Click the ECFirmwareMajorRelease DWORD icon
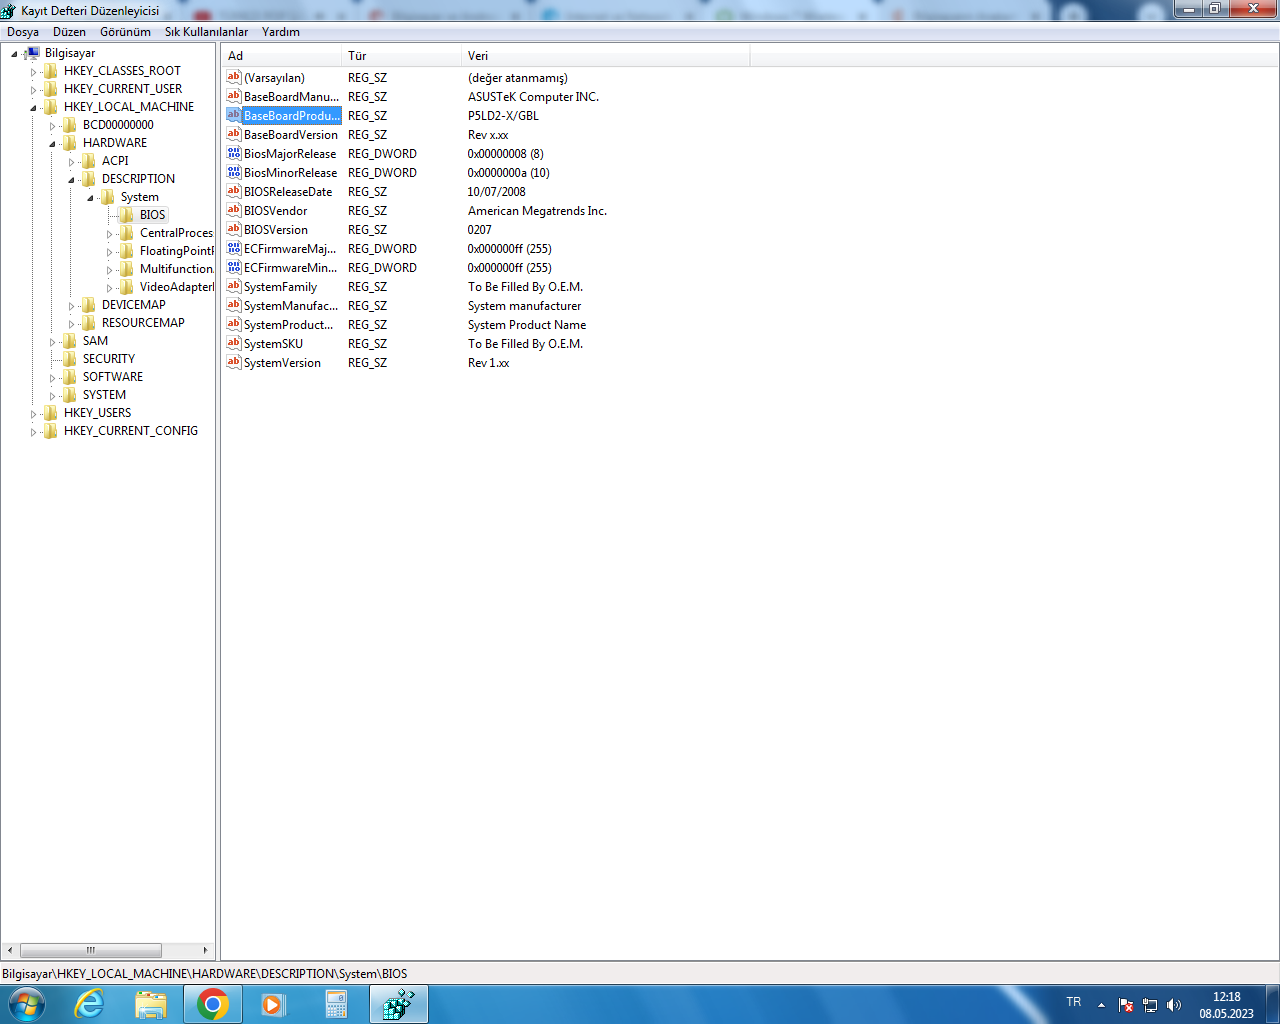The width and height of the screenshot is (1280, 1024). (x=234, y=248)
